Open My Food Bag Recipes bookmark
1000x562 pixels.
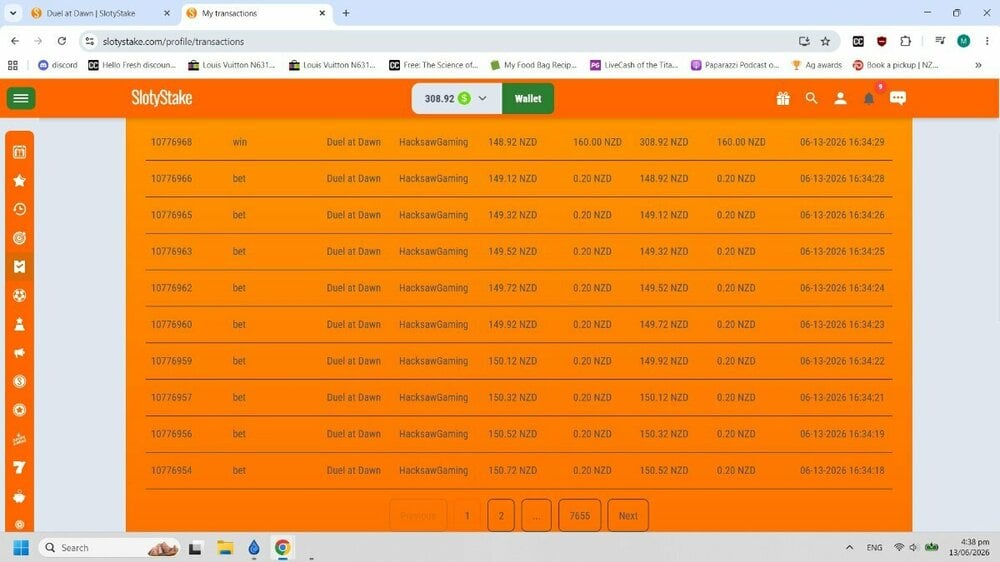[534, 65]
